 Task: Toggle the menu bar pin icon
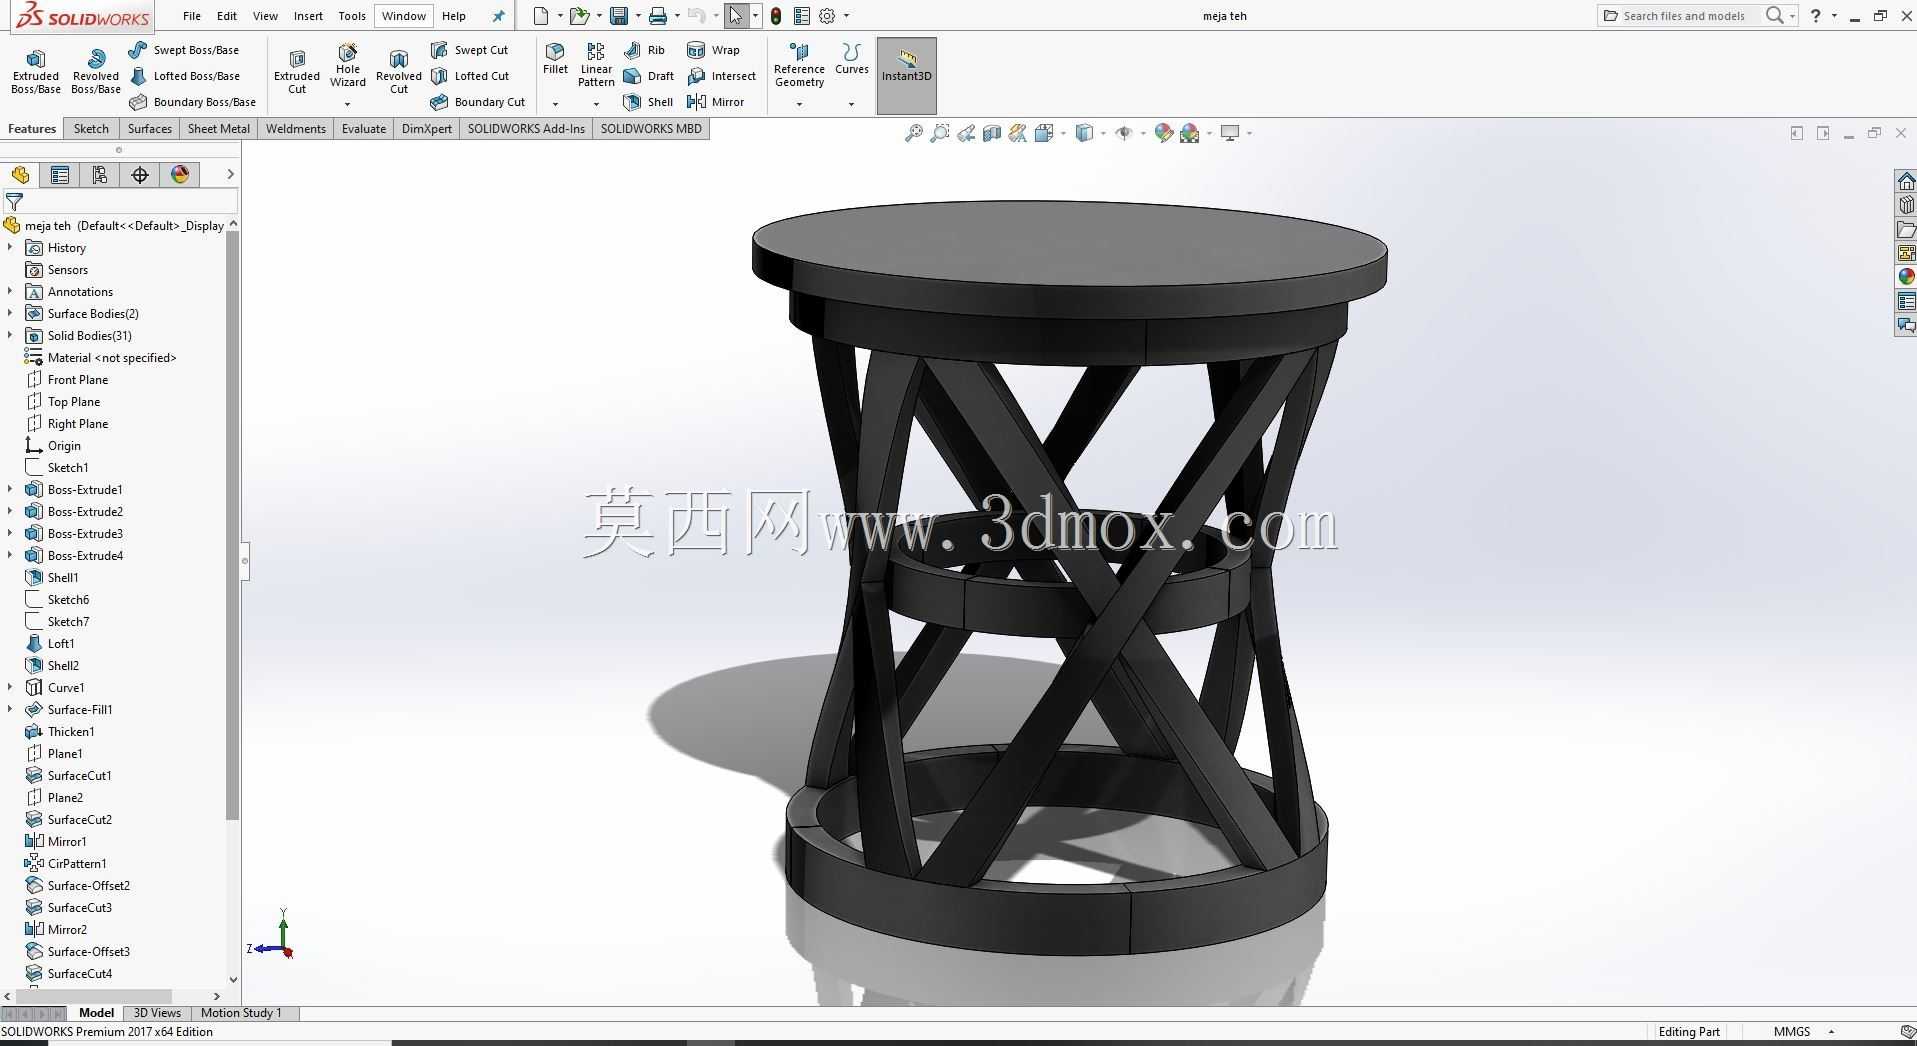[498, 16]
